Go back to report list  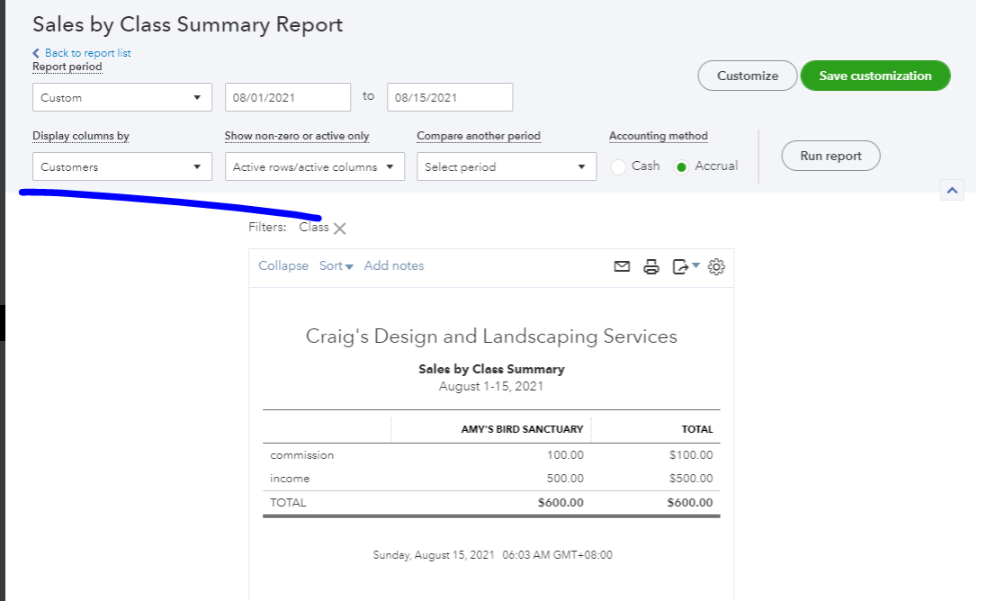(87, 53)
